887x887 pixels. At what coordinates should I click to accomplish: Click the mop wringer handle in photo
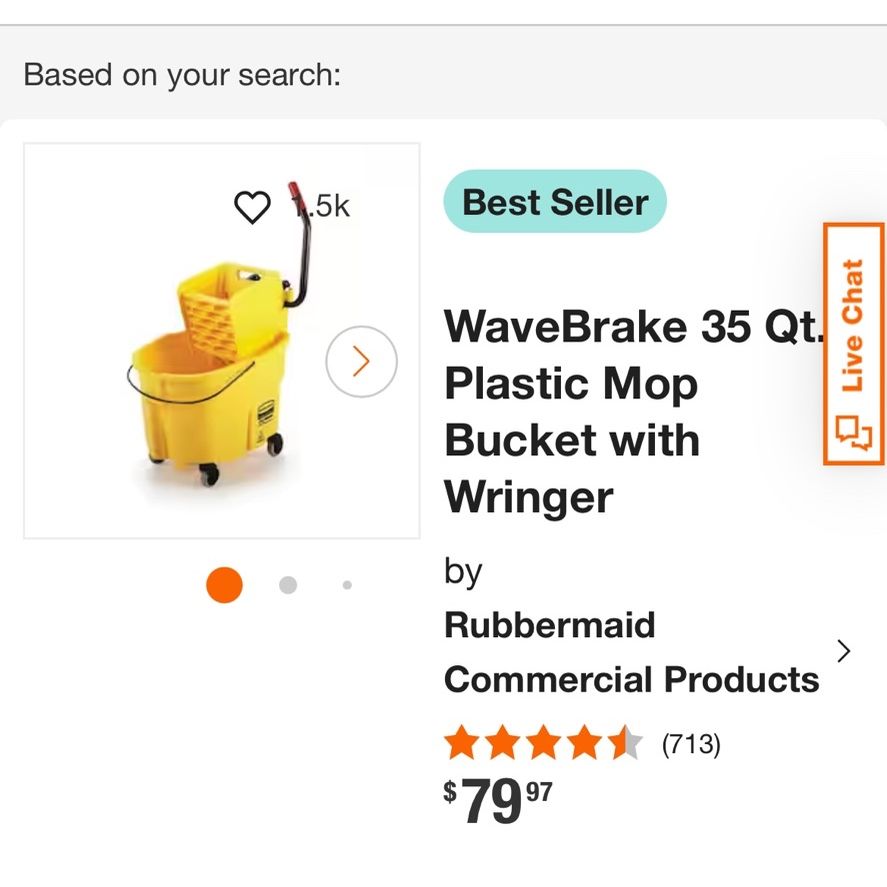(x=300, y=243)
